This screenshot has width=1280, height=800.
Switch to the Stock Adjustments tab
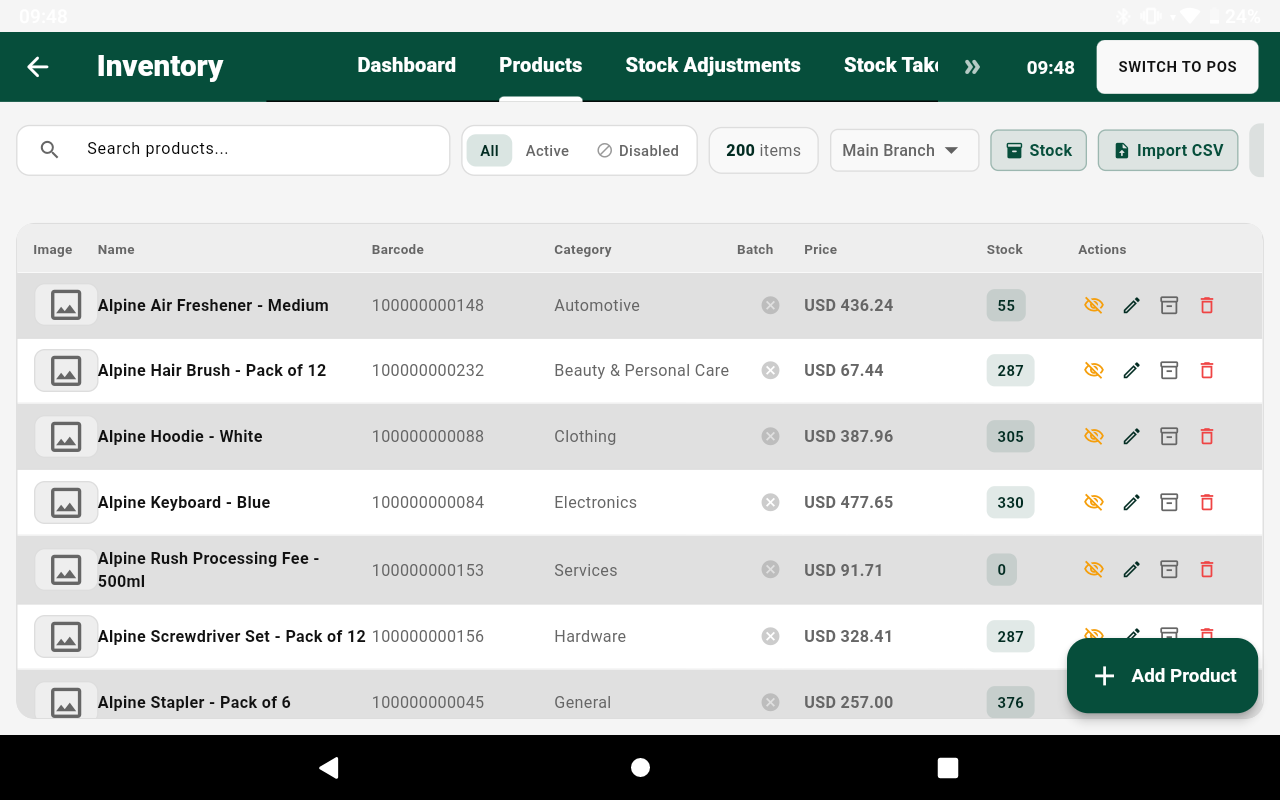pyautogui.click(x=713, y=65)
